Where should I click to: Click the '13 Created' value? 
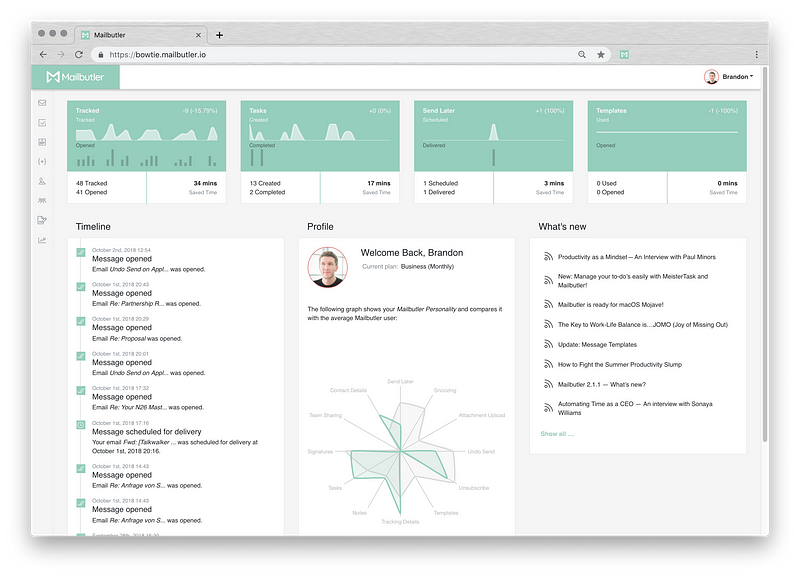pyautogui.click(x=265, y=183)
